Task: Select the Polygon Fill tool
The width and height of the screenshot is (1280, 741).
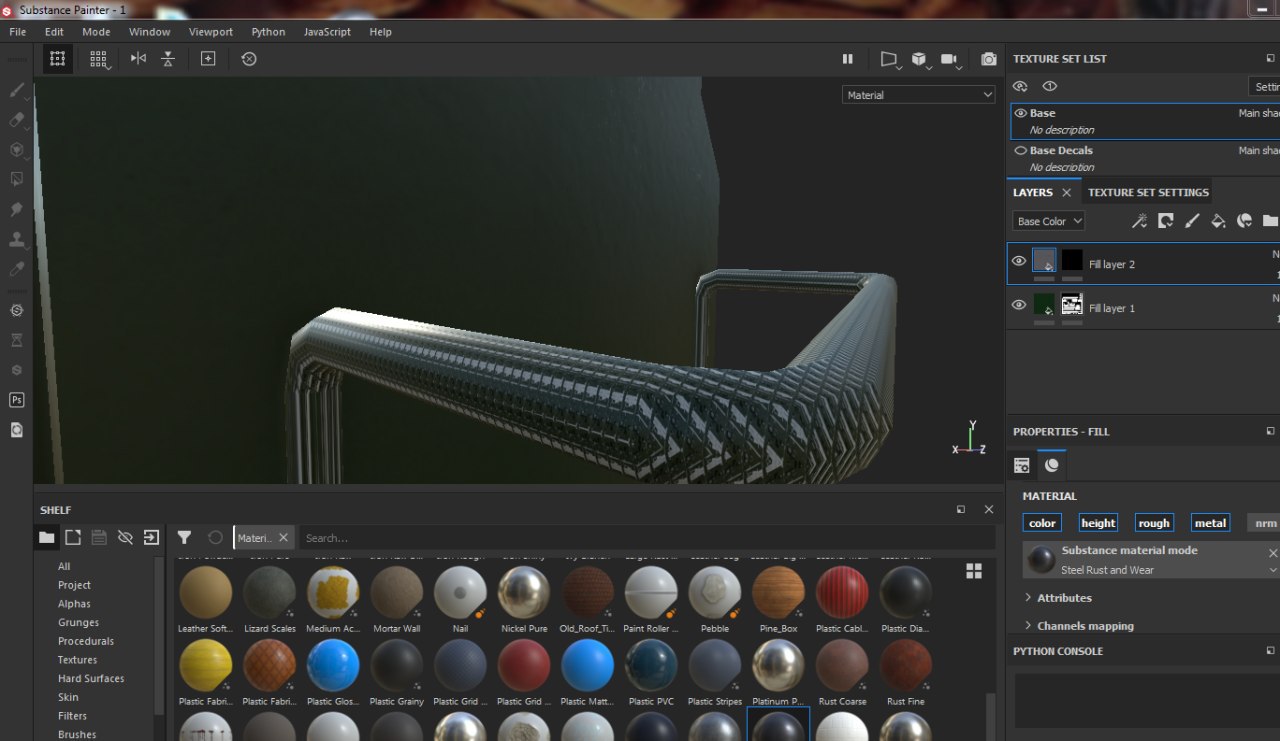Action: [17, 180]
